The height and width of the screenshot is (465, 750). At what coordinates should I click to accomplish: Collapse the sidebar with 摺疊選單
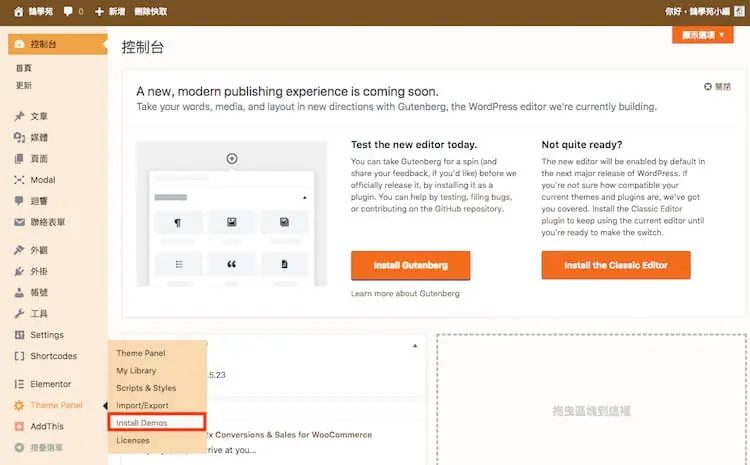click(39, 447)
